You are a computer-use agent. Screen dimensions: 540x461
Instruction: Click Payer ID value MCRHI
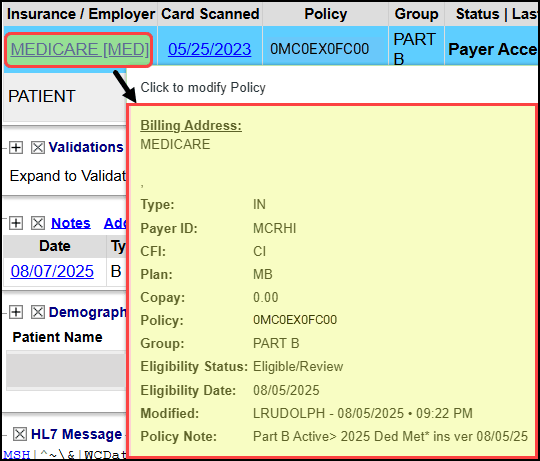click(x=274, y=228)
